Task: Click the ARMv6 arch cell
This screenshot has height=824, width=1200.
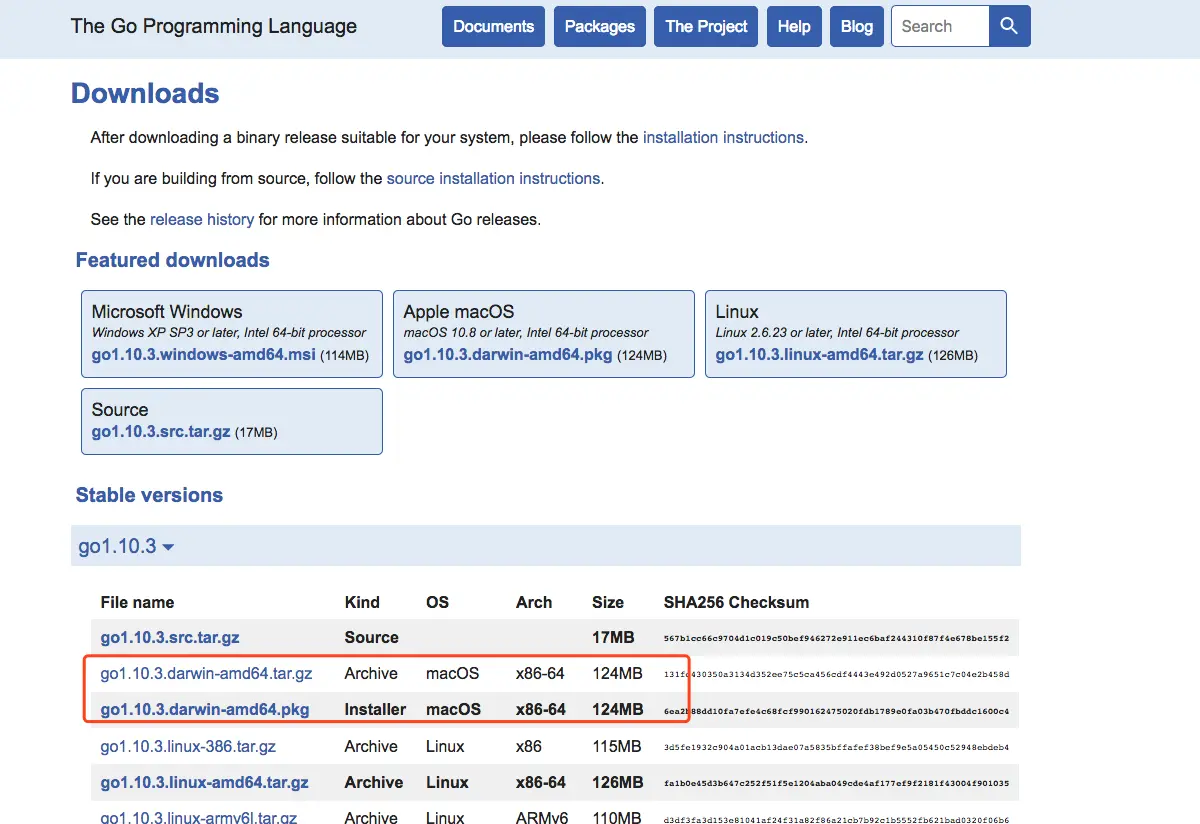Action: 541,817
